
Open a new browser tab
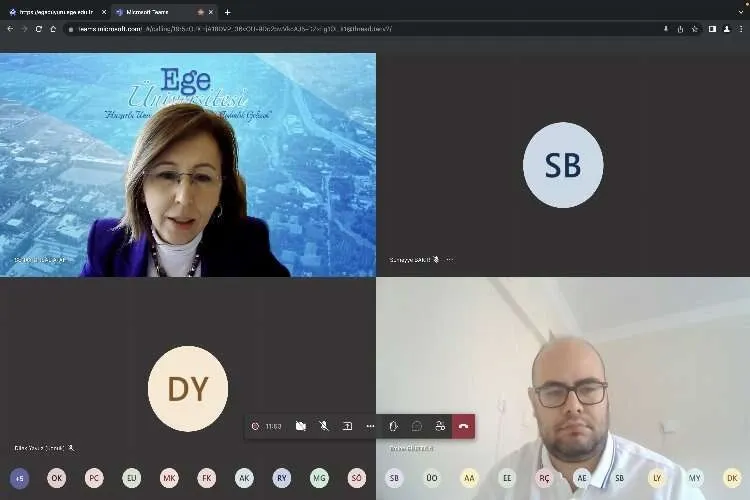228,12
